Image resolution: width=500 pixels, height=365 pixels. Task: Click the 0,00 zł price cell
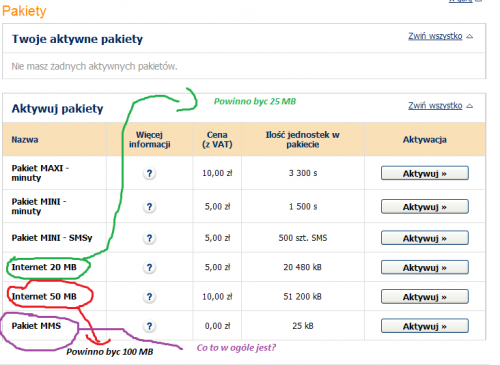coord(217,326)
